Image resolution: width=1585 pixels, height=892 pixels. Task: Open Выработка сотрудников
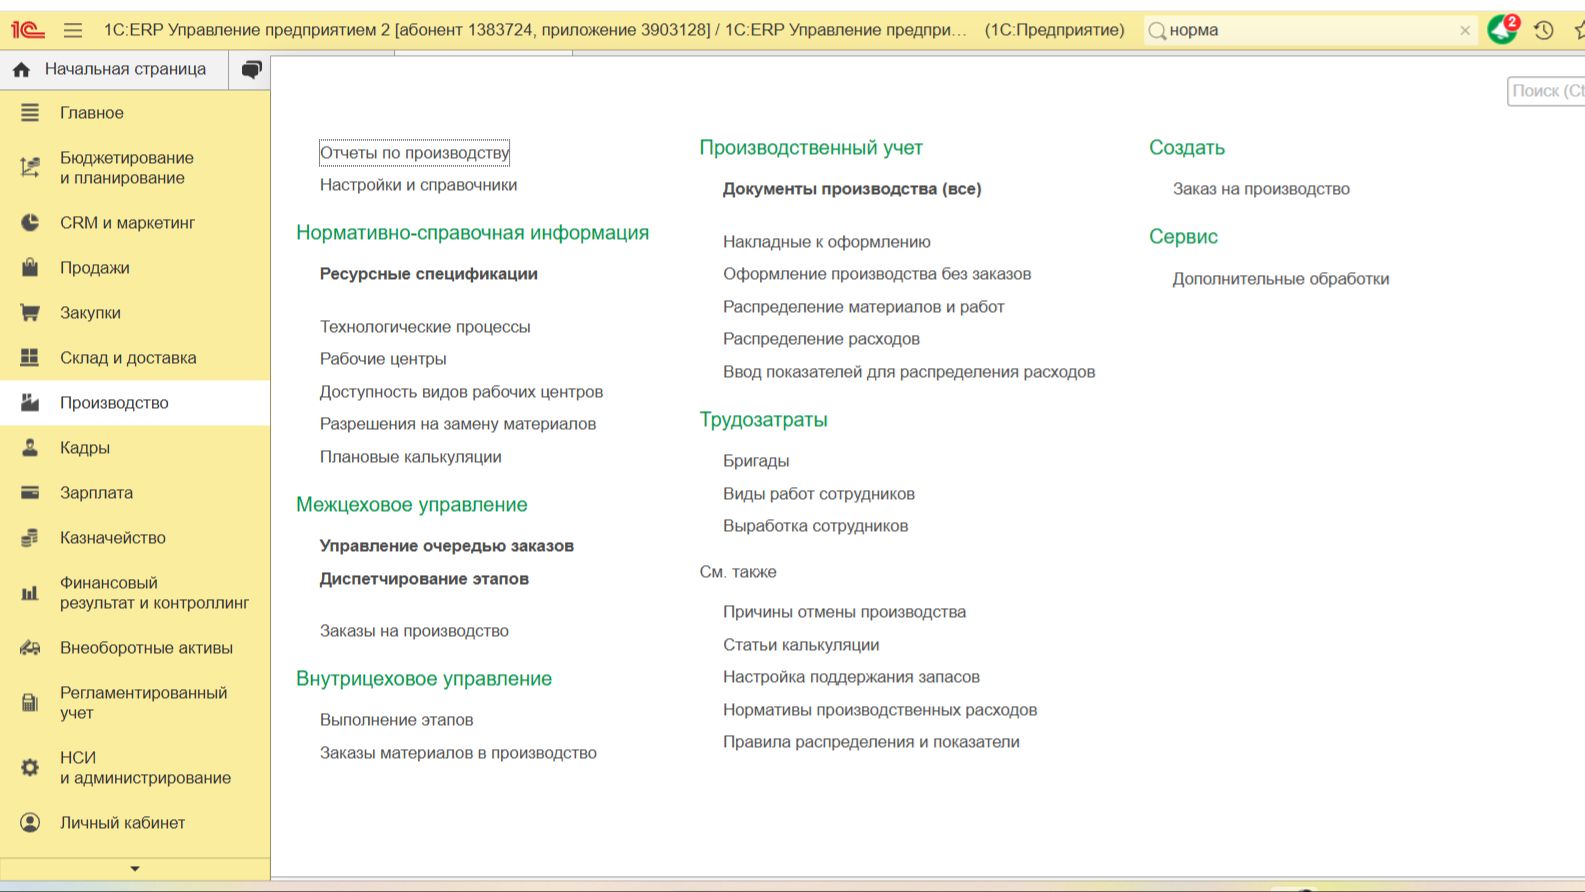[x=816, y=526]
